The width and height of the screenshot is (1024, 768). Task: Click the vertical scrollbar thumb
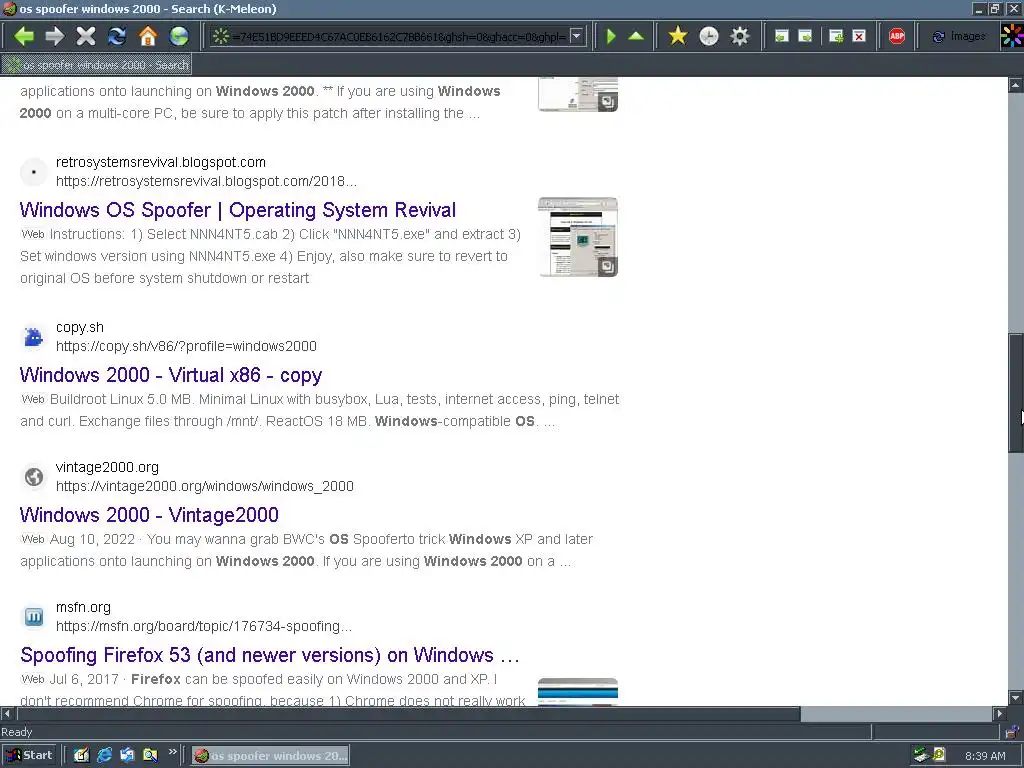1016,392
